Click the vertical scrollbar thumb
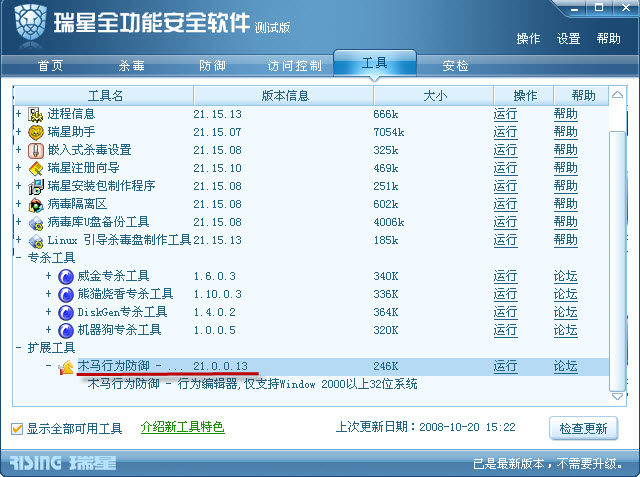Viewport: 640px width, 477px height. 618,261
